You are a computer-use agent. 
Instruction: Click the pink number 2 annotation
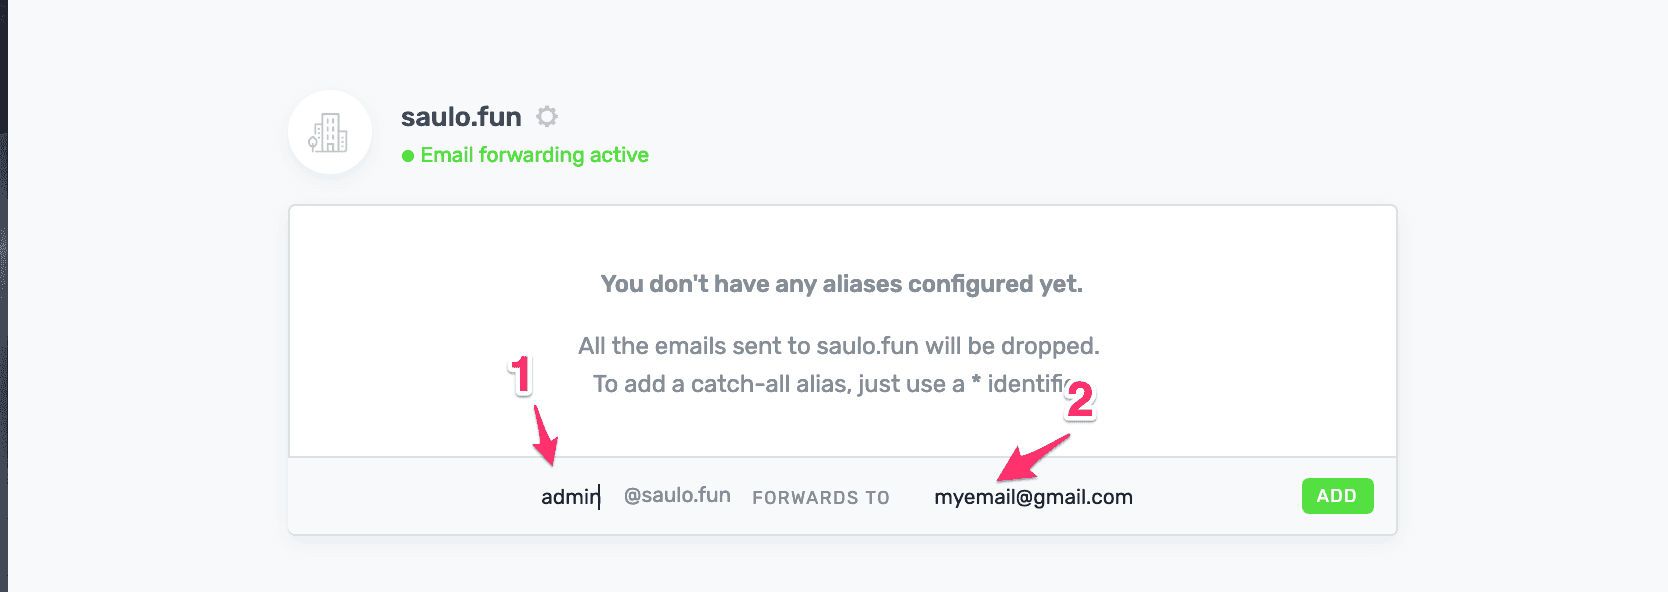click(x=1080, y=400)
